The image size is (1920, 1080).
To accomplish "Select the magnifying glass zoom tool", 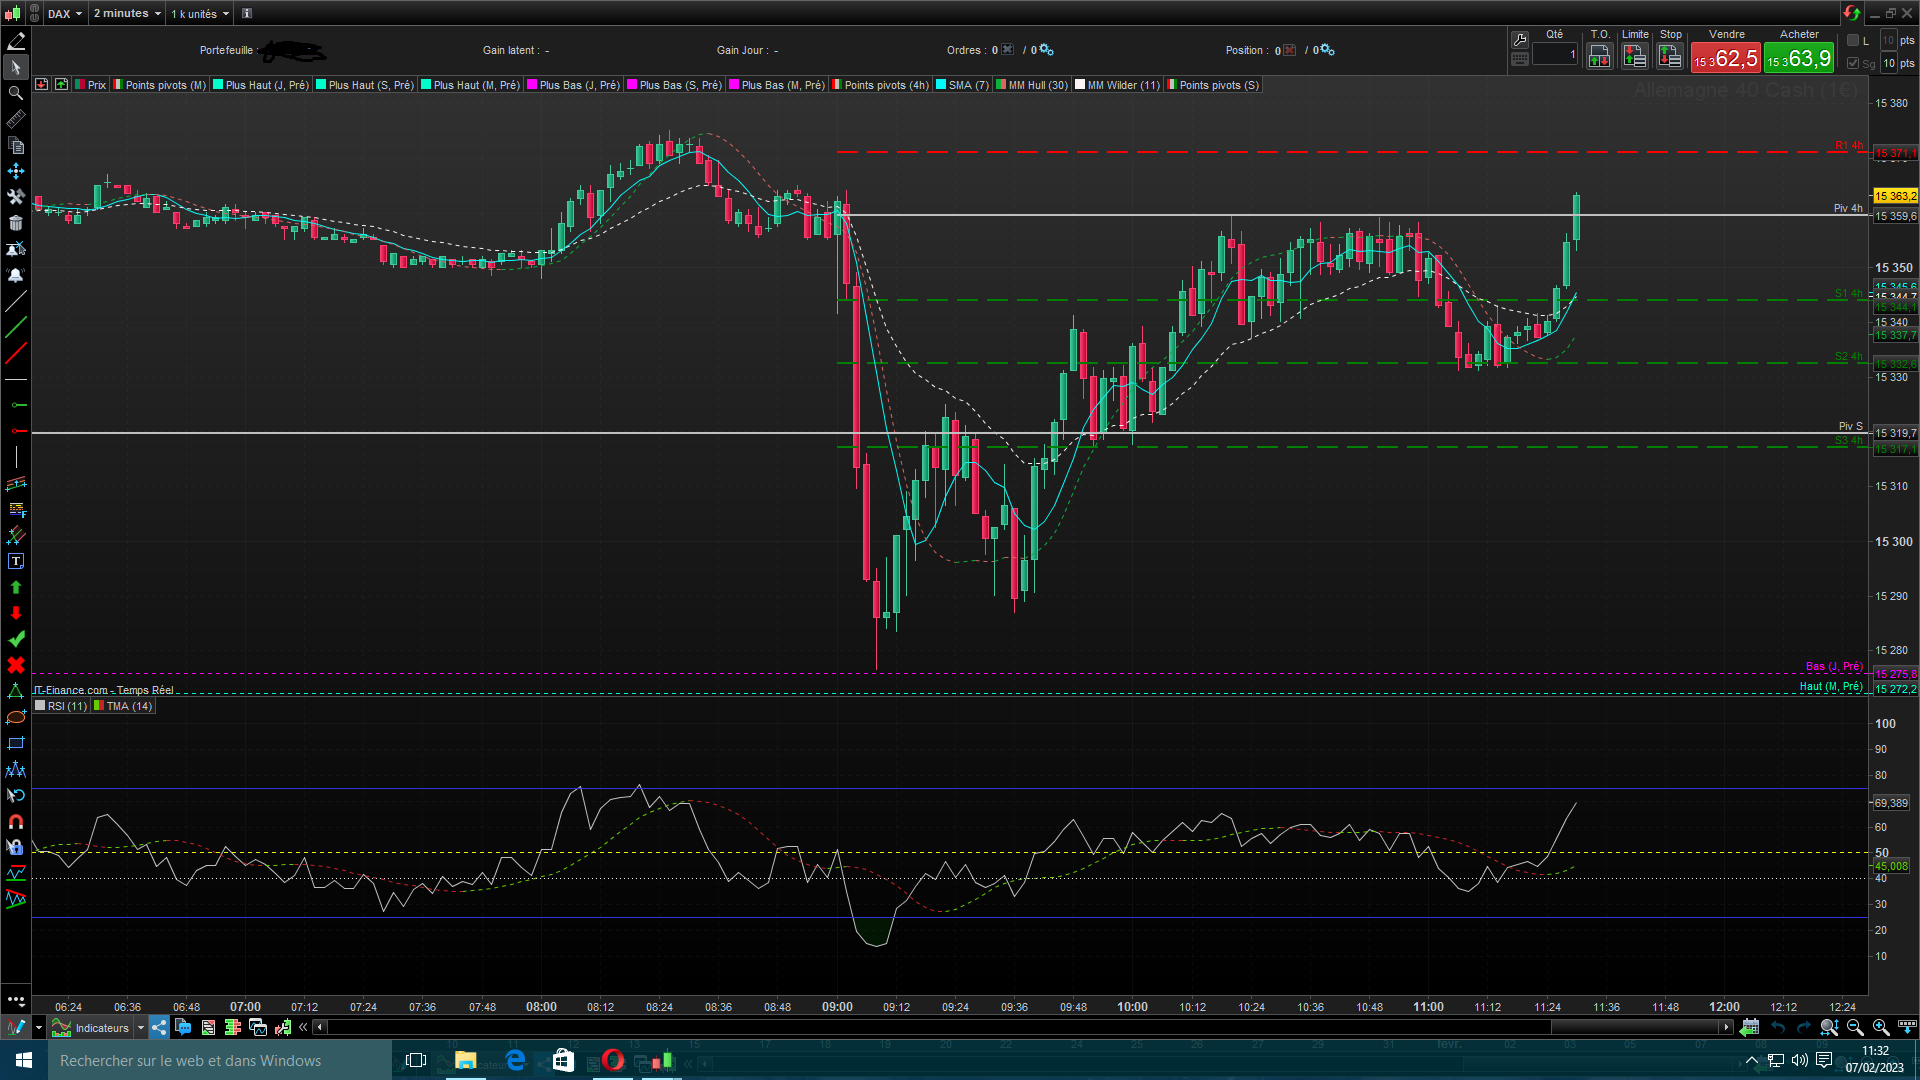I will [x=16, y=93].
